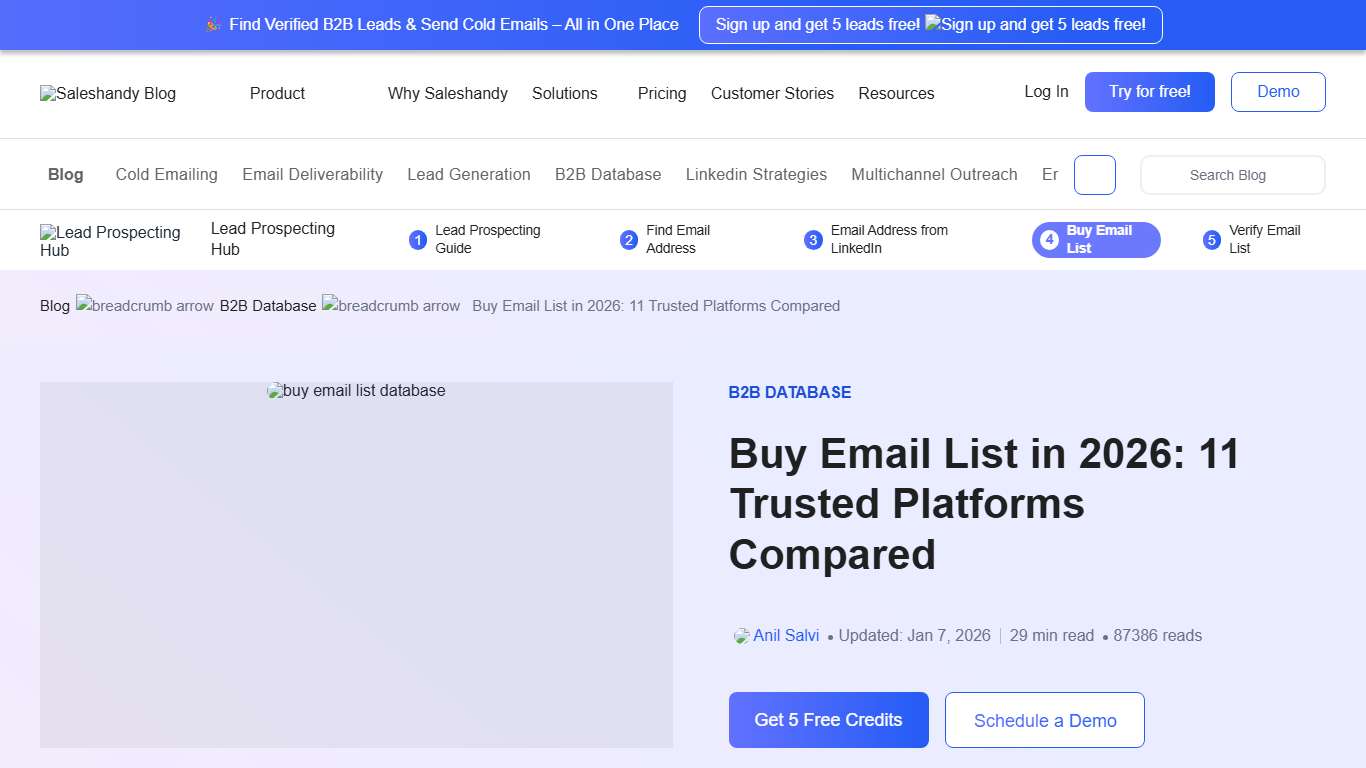Click the Lead Prospecting Hub logo
This screenshot has height=768, width=1366.
click(x=110, y=240)
